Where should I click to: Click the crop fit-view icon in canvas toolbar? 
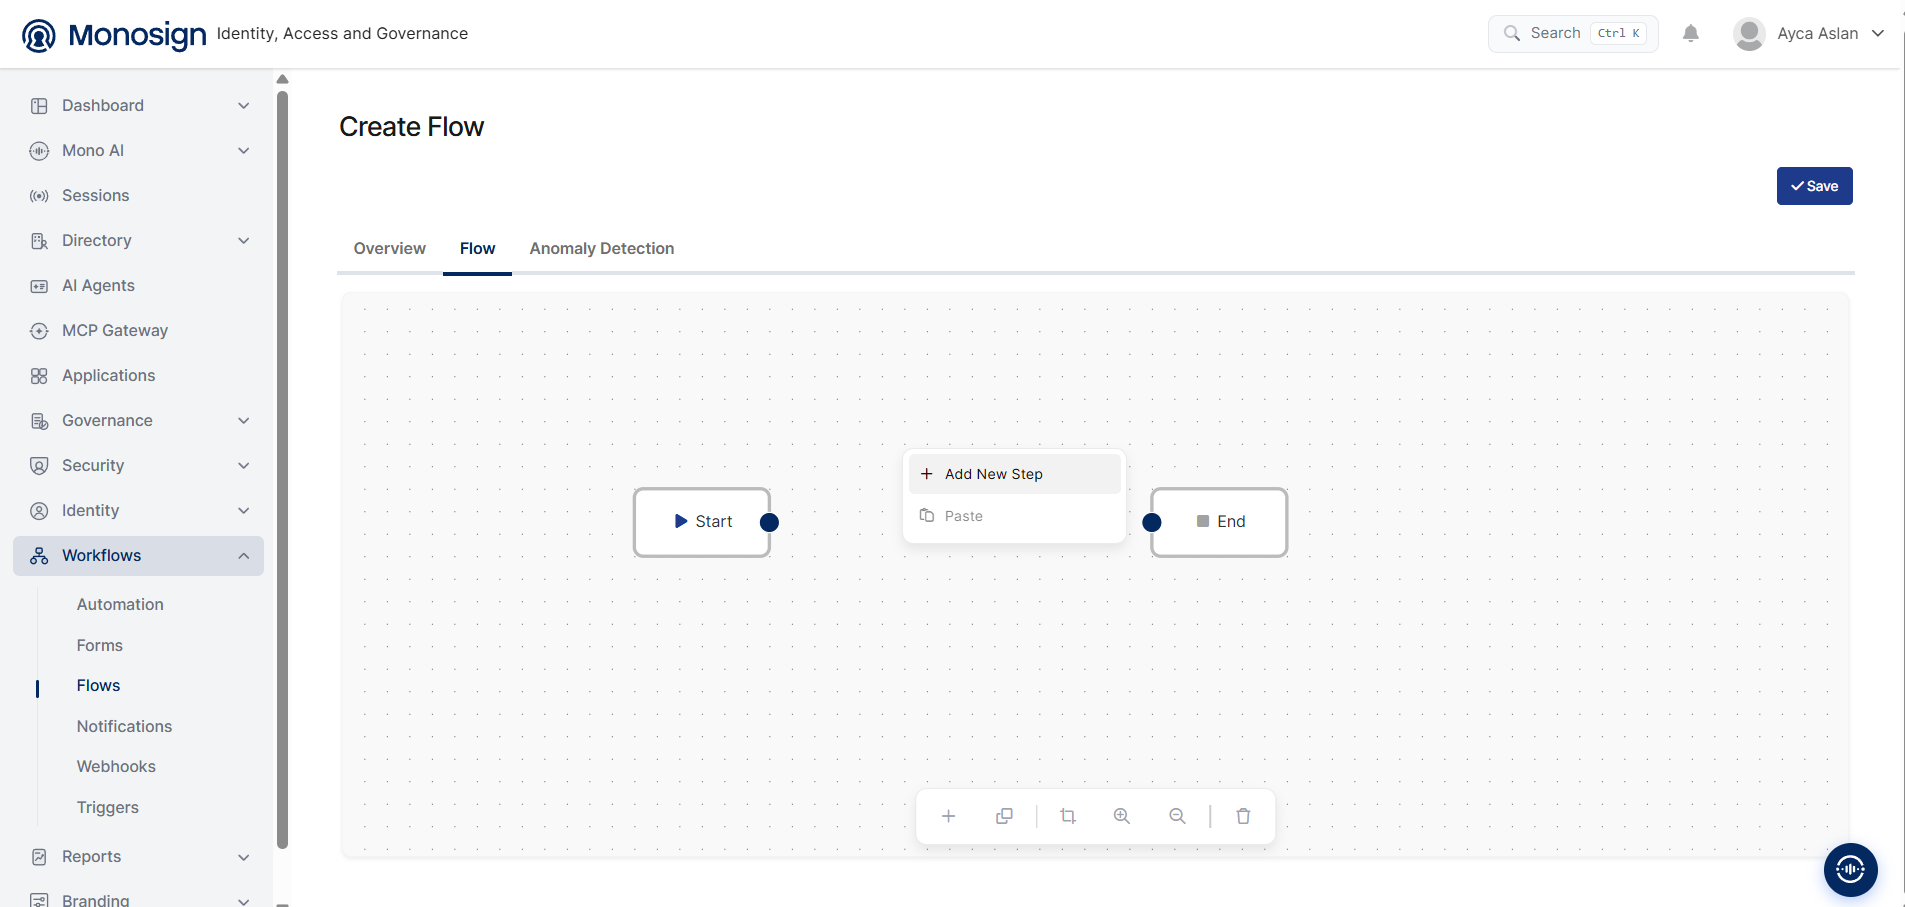coord(1068,816)
